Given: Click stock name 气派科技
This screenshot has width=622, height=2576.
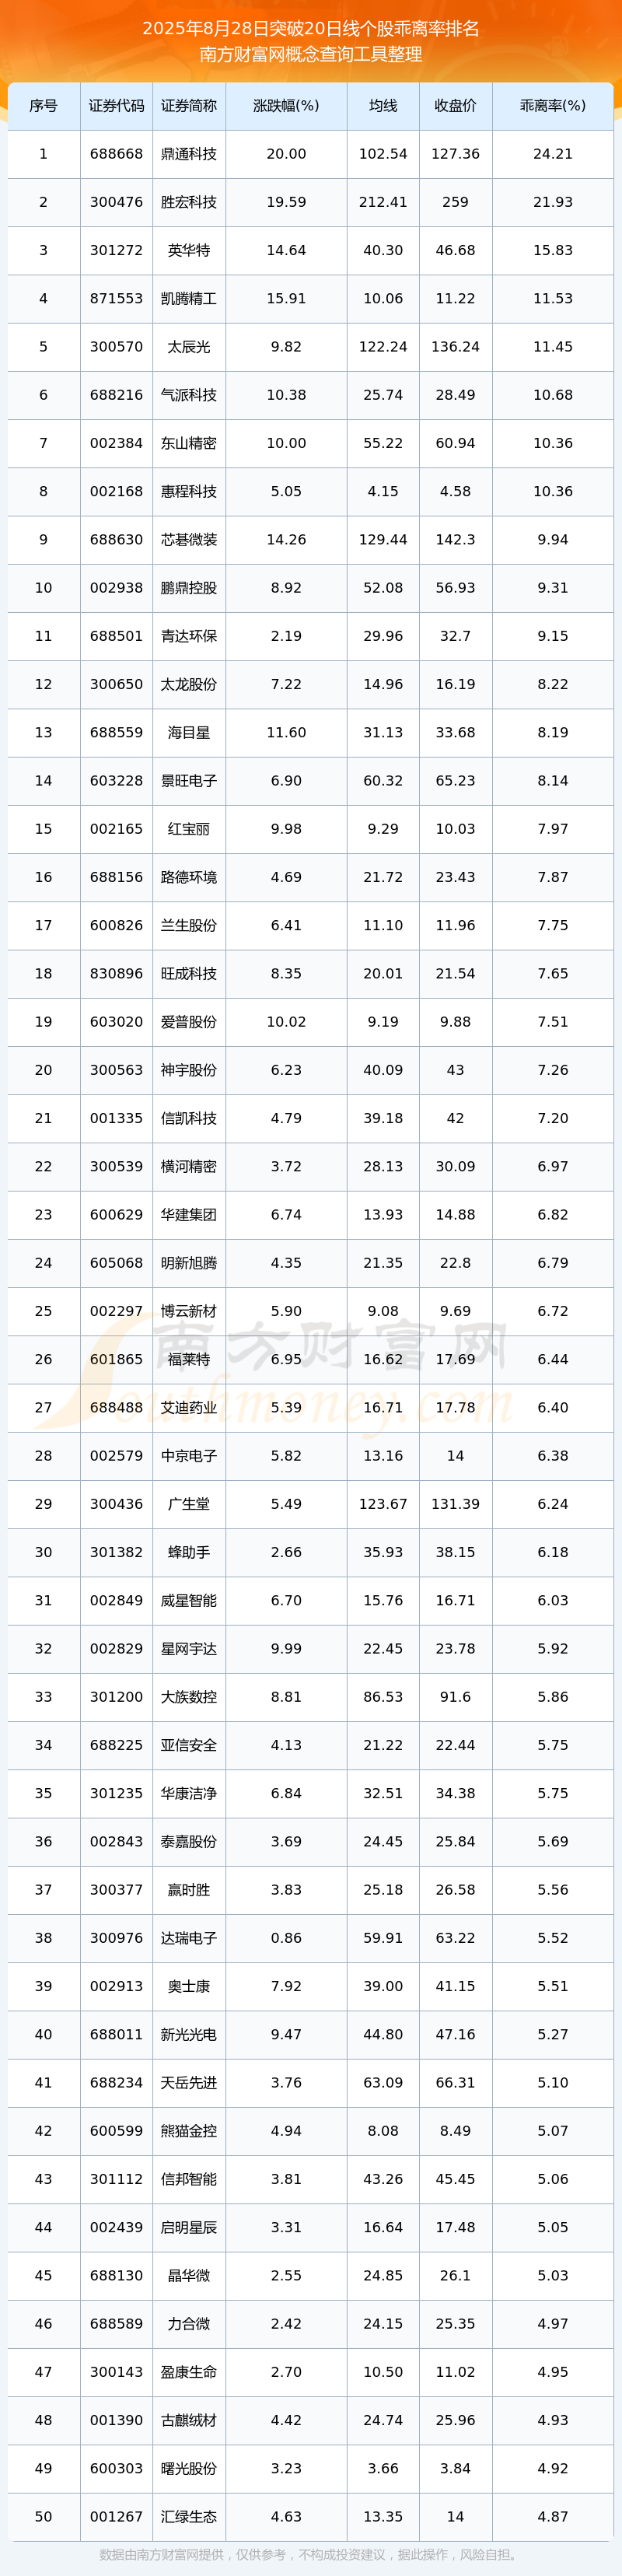Looking at the screenshot, I should click(x=189, y=395).
